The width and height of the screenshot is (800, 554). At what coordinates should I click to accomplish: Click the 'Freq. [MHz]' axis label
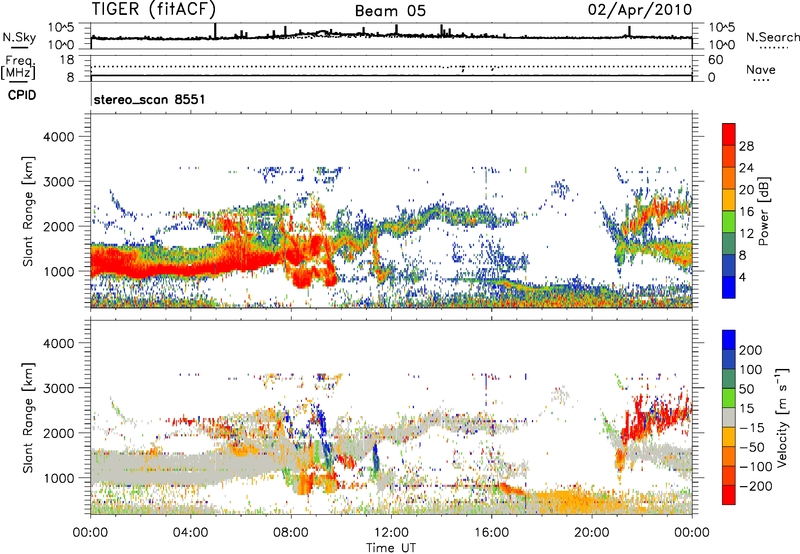(x=19, y=67)
